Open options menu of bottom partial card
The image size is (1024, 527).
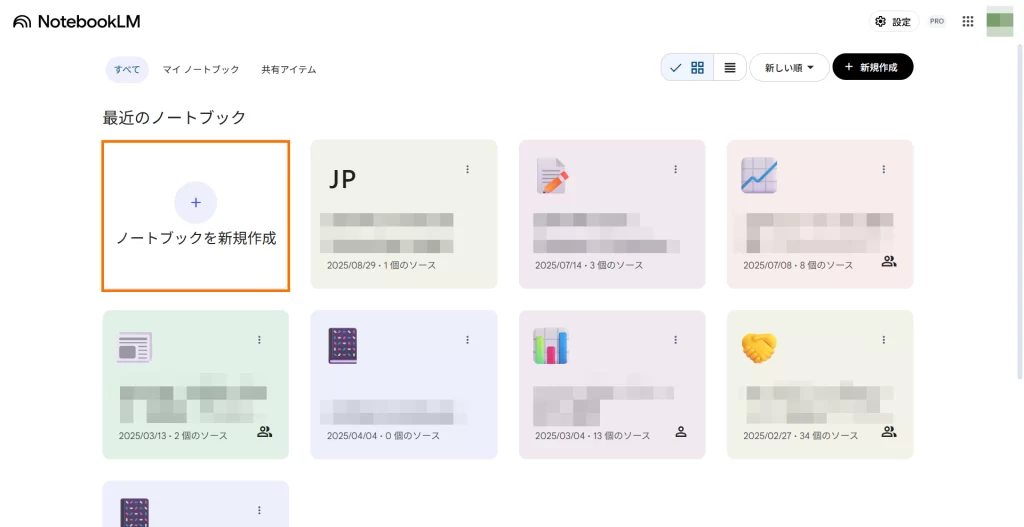259,510
